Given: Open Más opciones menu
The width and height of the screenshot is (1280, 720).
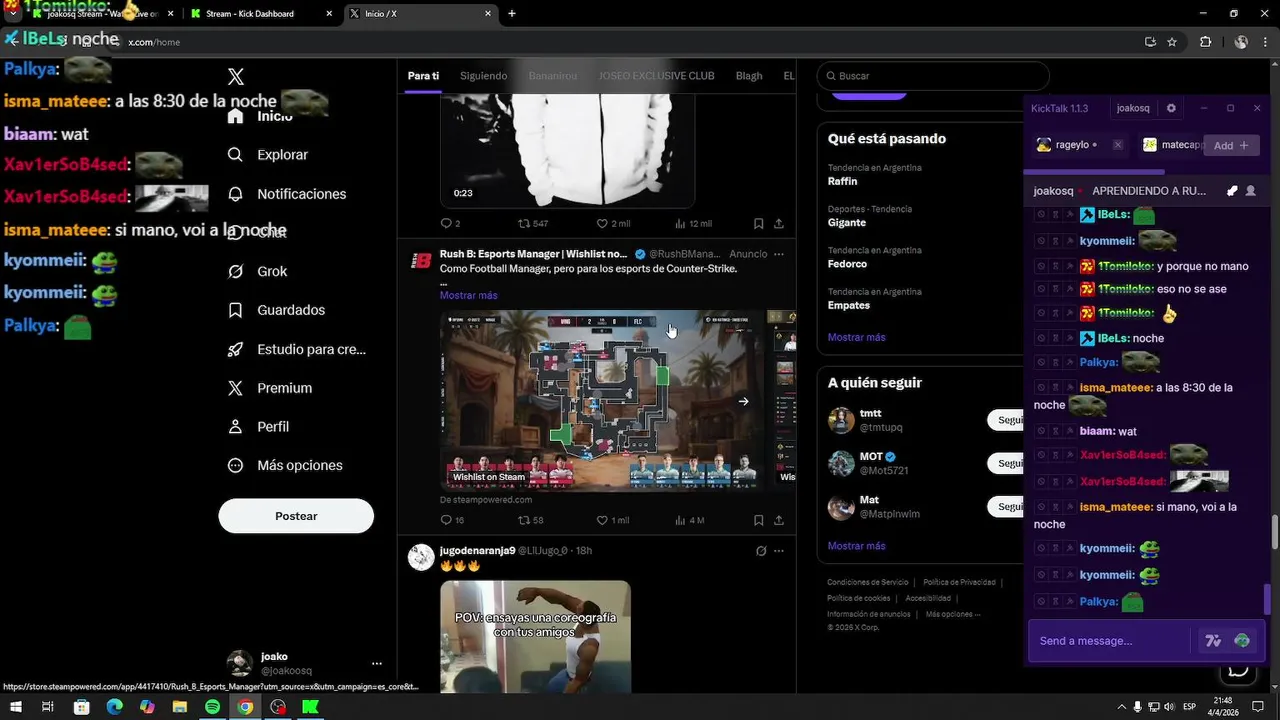Looking at the screenshot, I should pos(285,465).
